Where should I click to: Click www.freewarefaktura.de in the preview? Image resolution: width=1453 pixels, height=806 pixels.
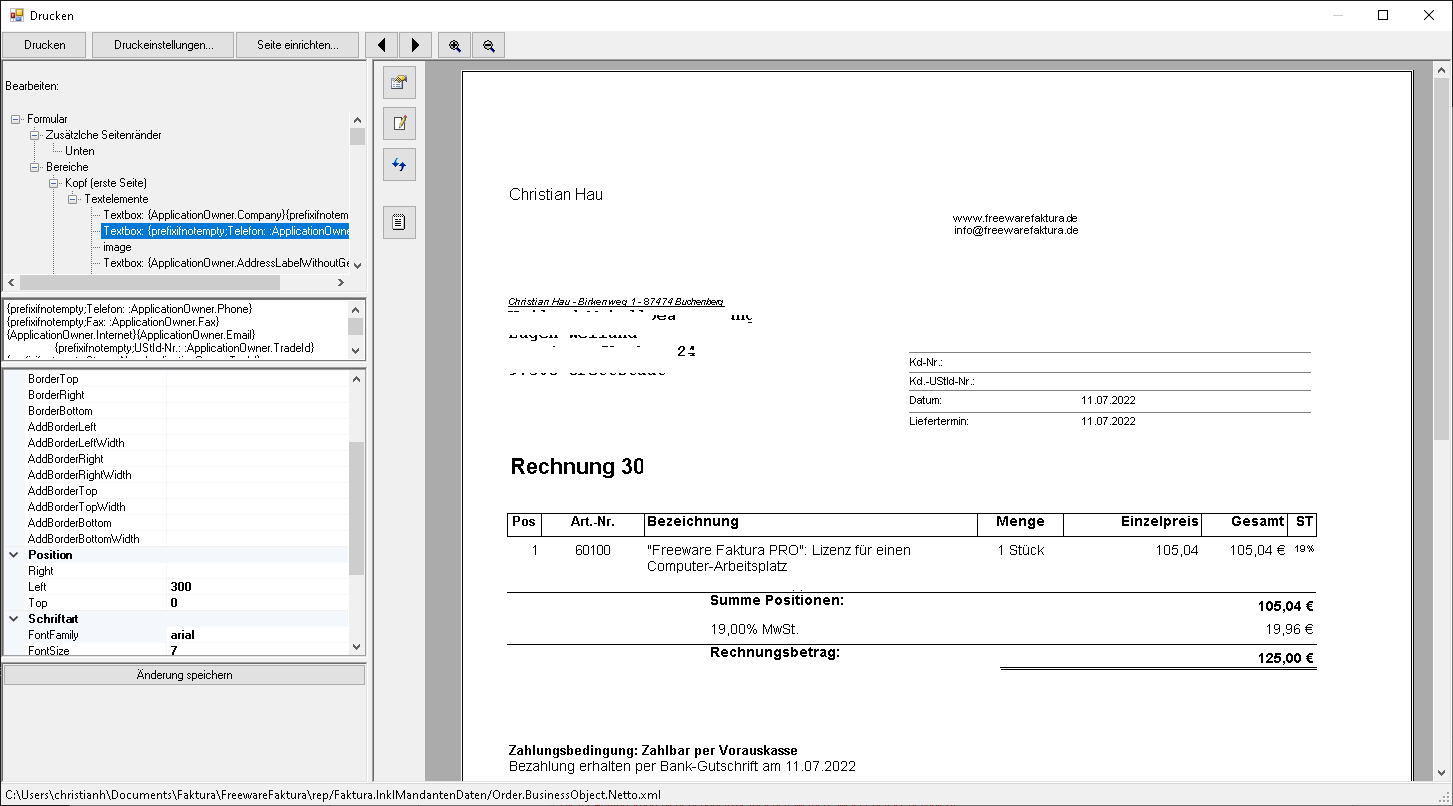click(1015, 218)
